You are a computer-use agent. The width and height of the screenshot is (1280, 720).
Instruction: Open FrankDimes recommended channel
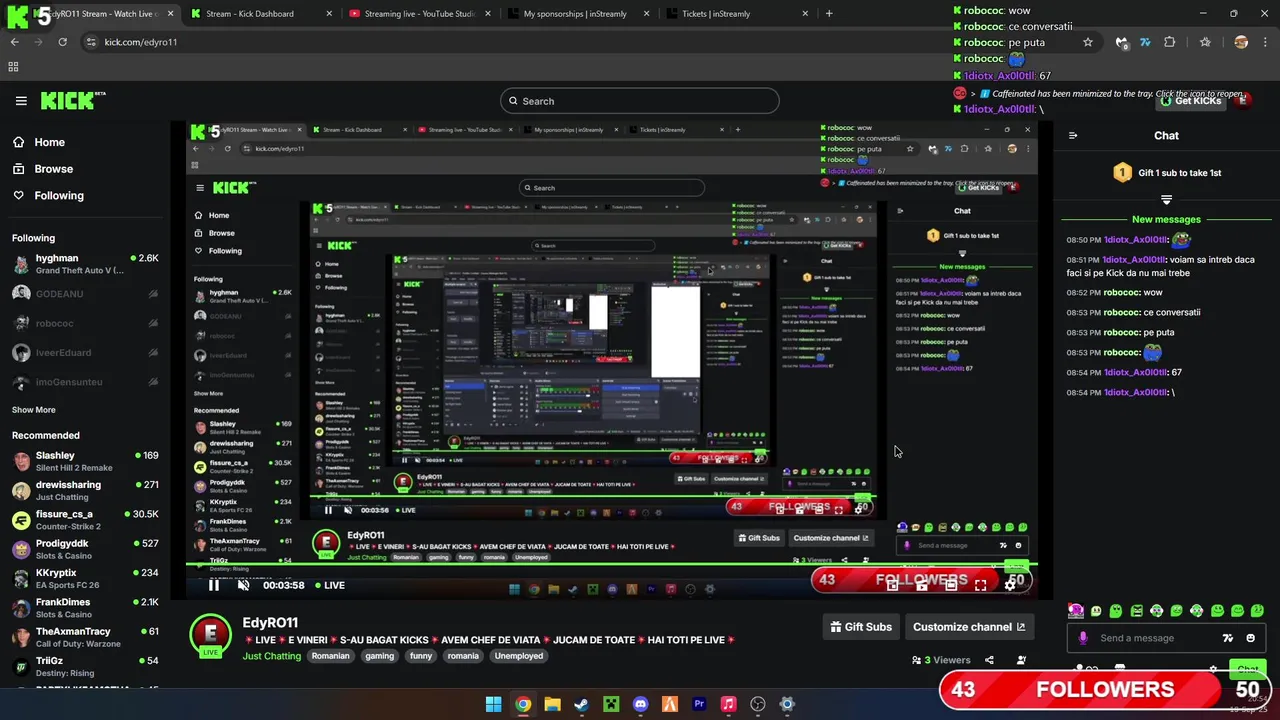[85, 608]
